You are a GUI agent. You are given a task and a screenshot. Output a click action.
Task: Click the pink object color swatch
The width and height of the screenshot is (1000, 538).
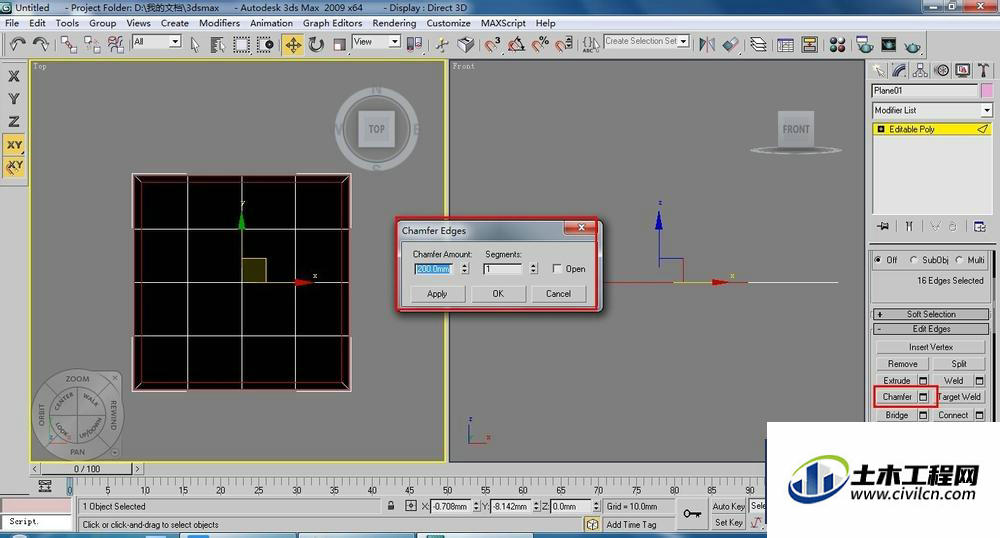point(987,91)
